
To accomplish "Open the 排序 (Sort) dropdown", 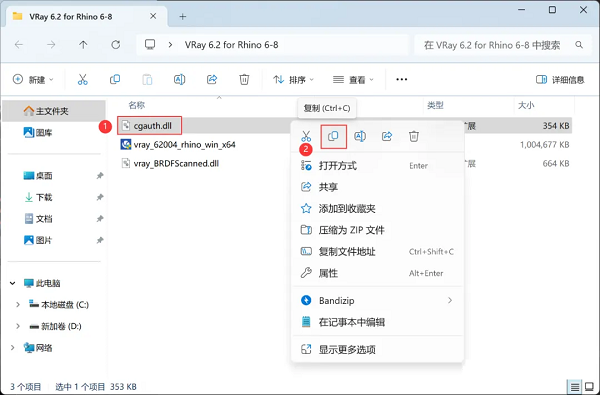I will (x=293, y=80).
